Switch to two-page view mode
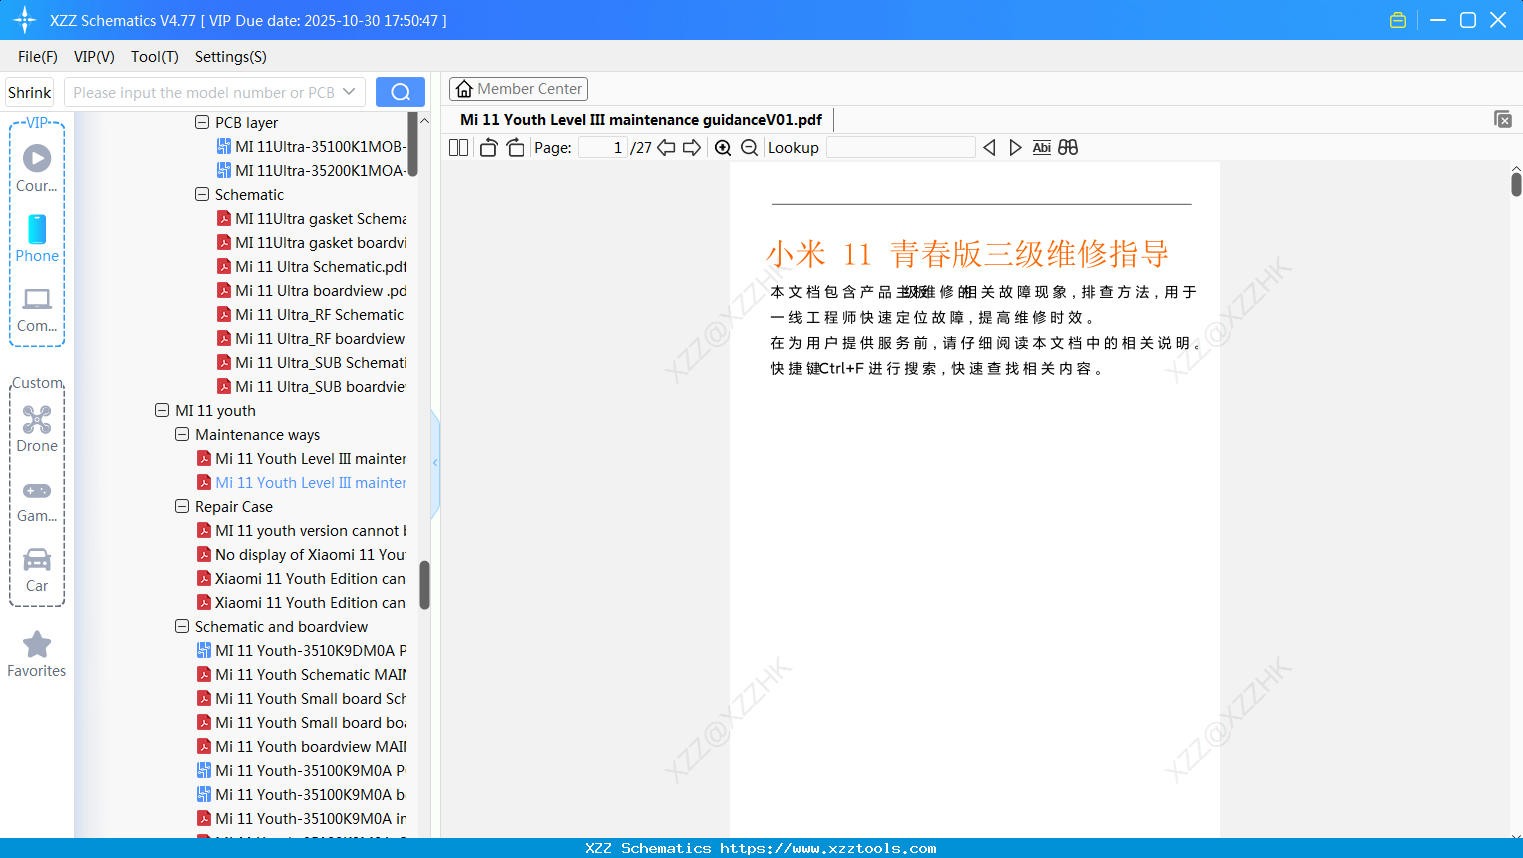The width and height of the screenshot is (1523, 858). click(x=458, y=147)
